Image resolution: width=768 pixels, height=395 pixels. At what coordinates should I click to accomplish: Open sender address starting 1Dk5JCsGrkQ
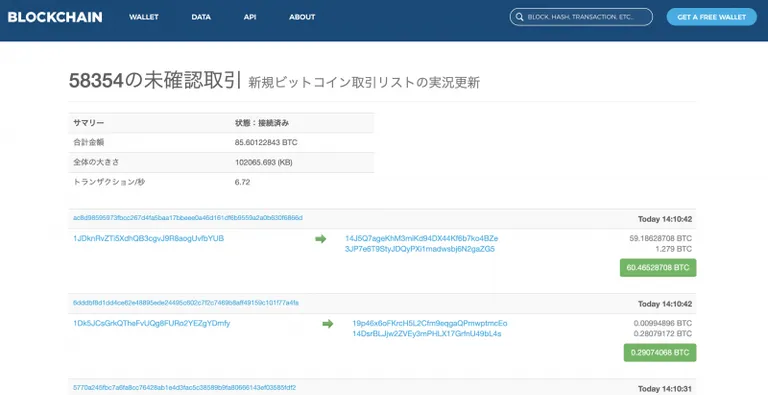[x=151, y=323]
